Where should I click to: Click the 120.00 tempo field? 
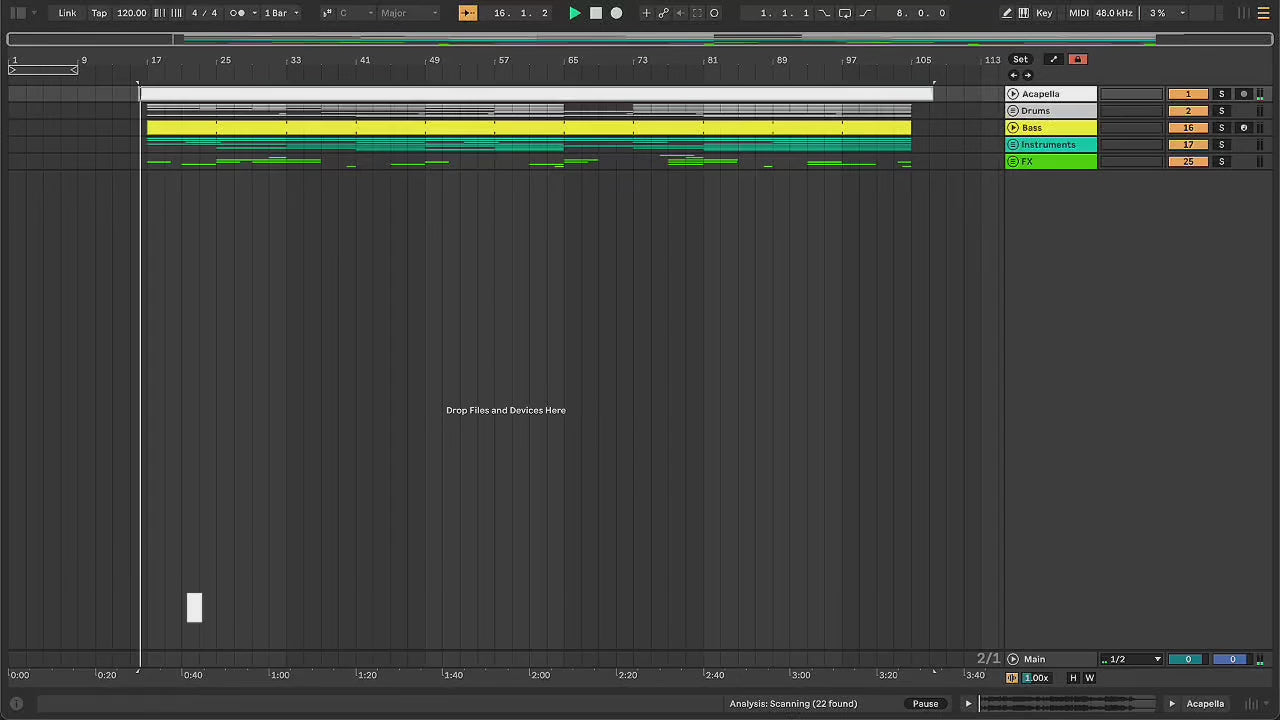[x=131, y=13]
